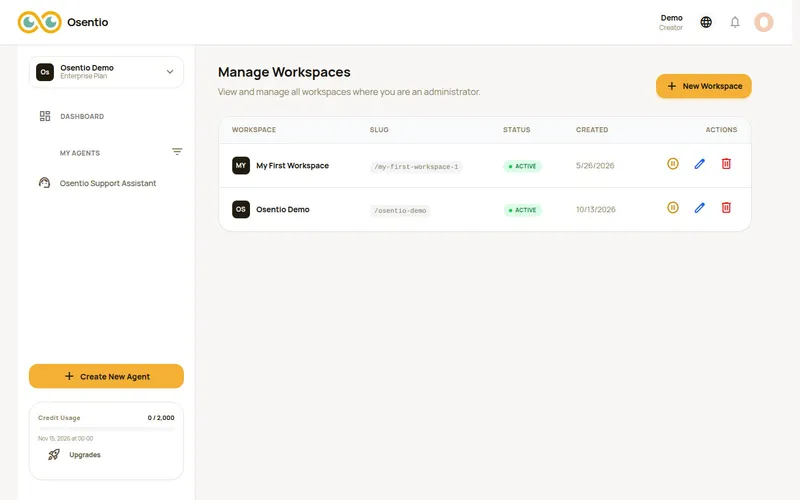Filter the My Agents list

(177, 152)
